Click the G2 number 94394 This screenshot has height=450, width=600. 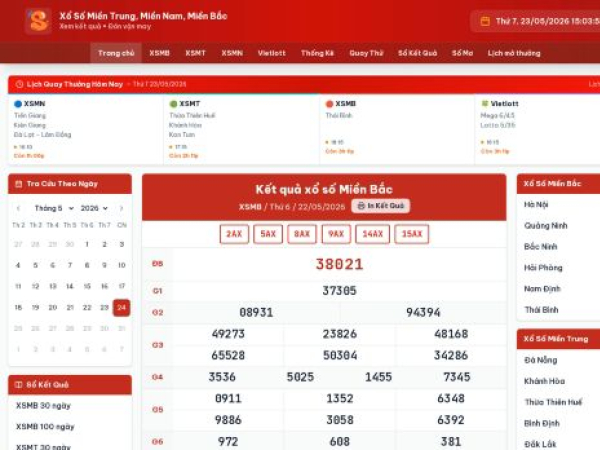(x=423, y=313)
